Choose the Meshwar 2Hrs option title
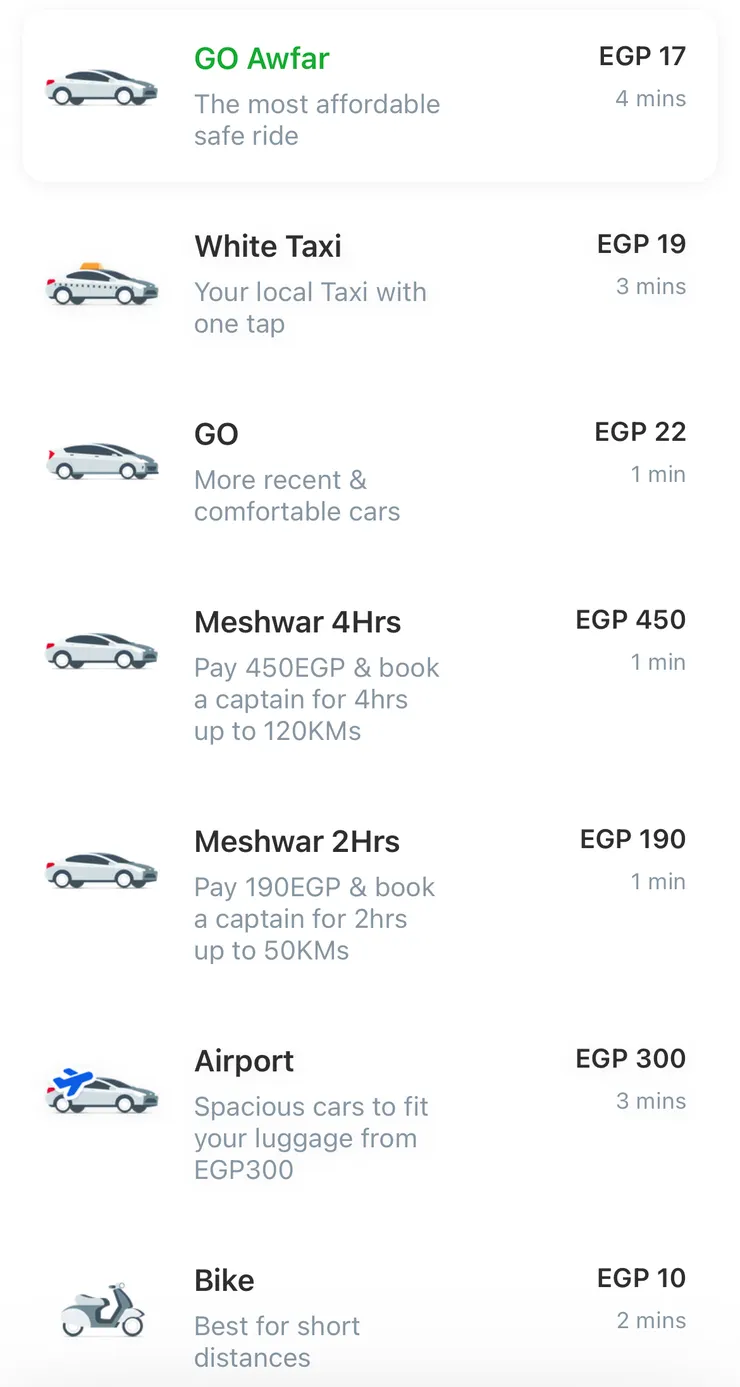Image resolution: width=740 pixels, height=1387 pixels. pos(297,842)
